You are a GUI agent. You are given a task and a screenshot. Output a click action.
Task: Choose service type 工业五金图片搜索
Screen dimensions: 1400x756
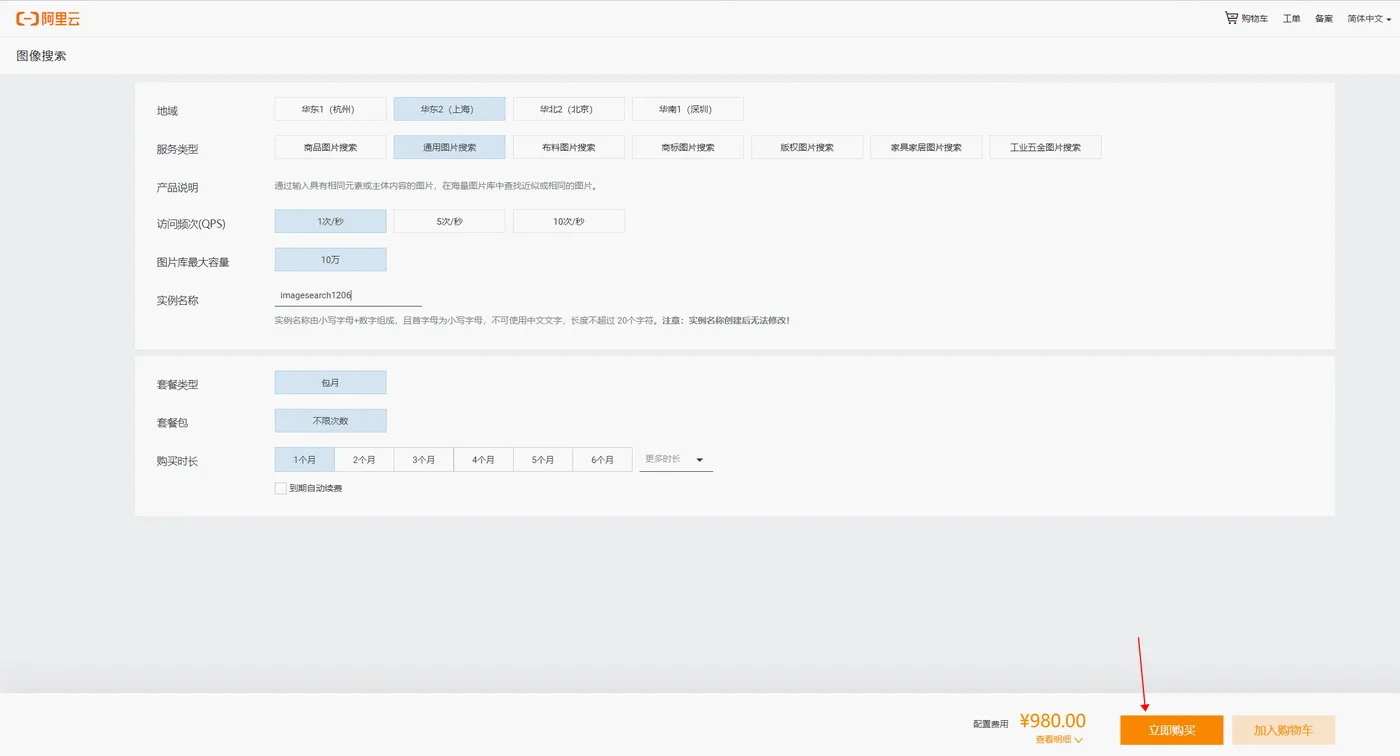tap(1045, 147)
